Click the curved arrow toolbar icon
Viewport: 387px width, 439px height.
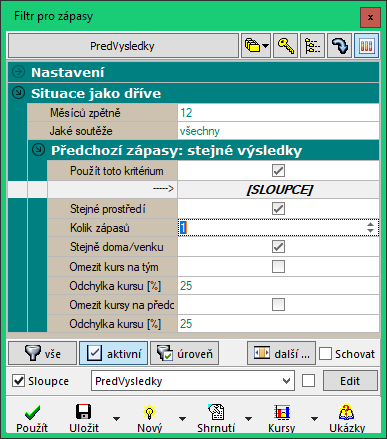click(339, 46)
